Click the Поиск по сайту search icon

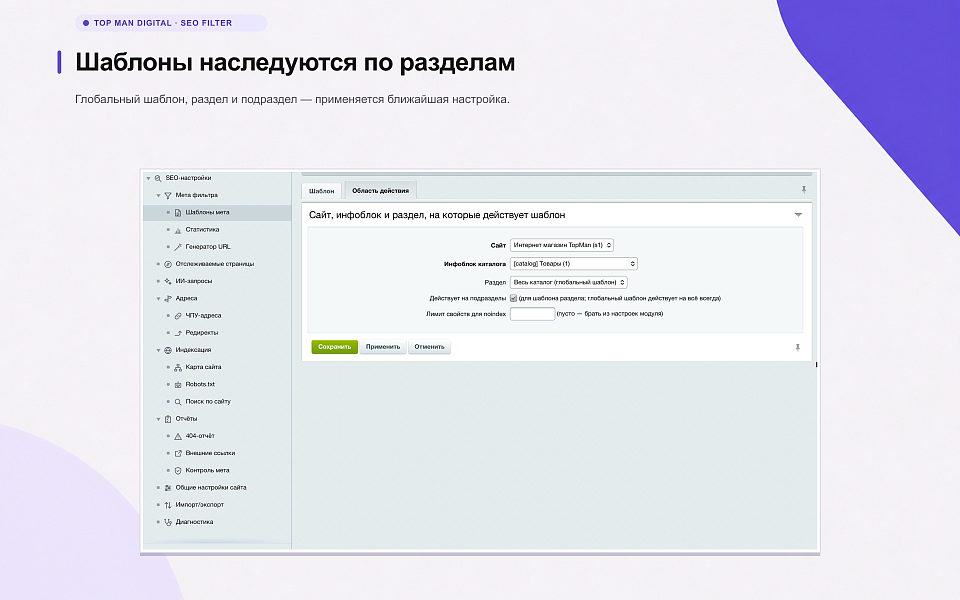pyautogui.click(x=178, y=402)
